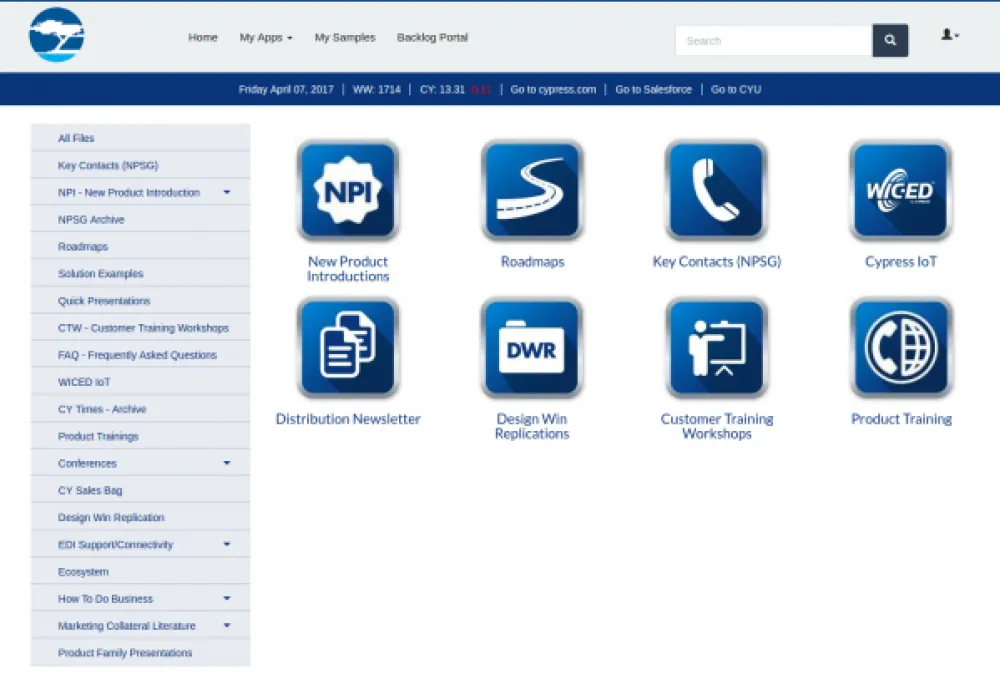Select Solution Examples in the sidebar
Image resolution: width=1000 pixels, height=685 pixels.
pyautogui.click(x=140, y=274)
